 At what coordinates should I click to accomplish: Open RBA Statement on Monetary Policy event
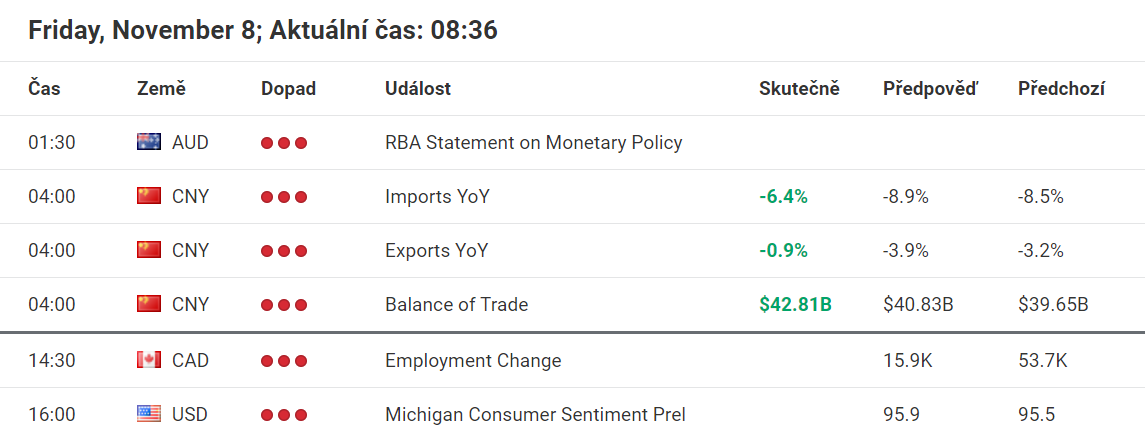[533, 142]
